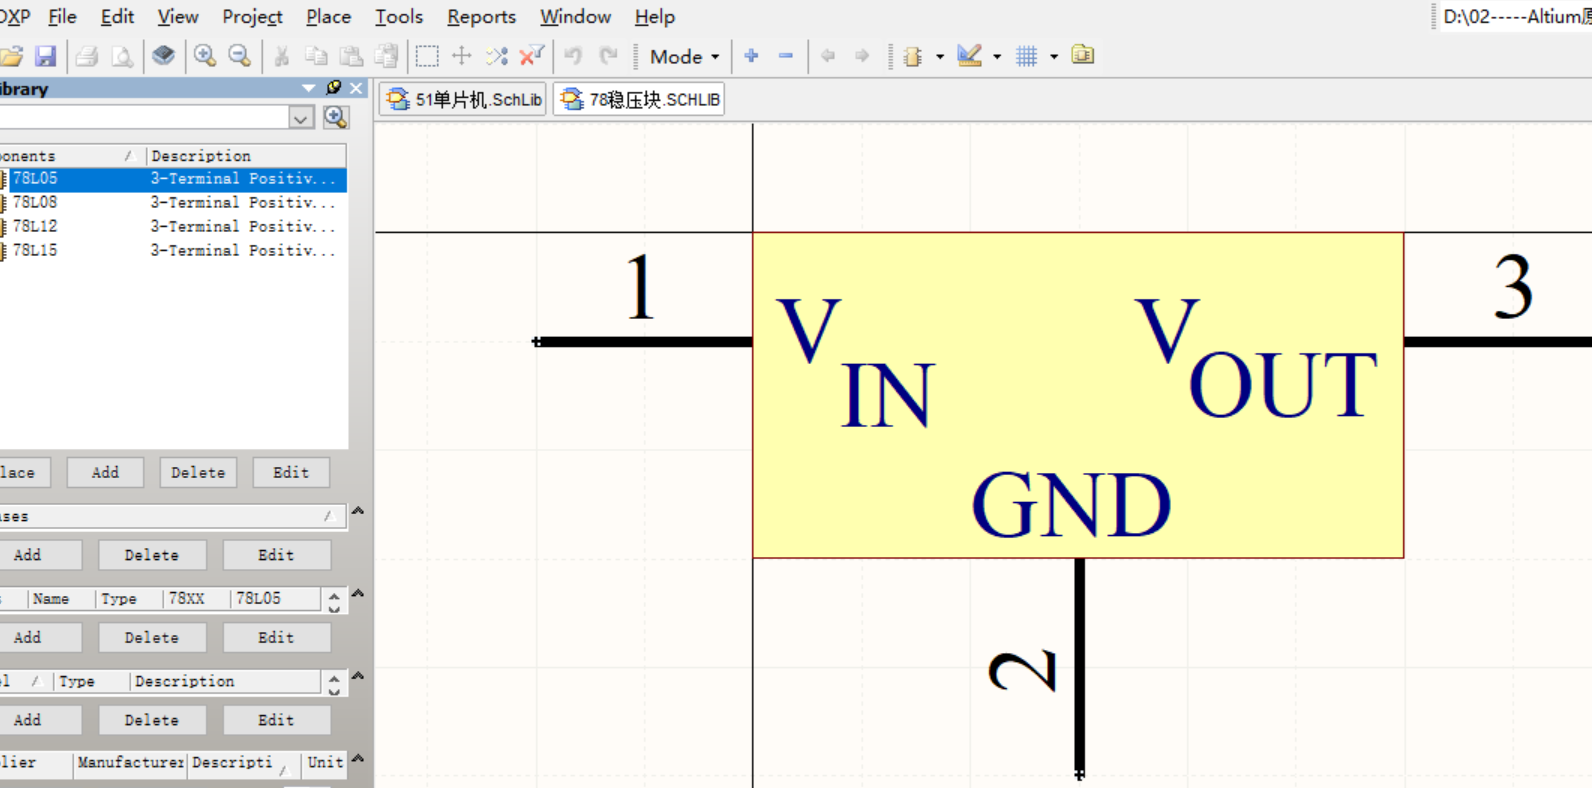
Task: Collapse the supplier section chevron
Action: 358,759
